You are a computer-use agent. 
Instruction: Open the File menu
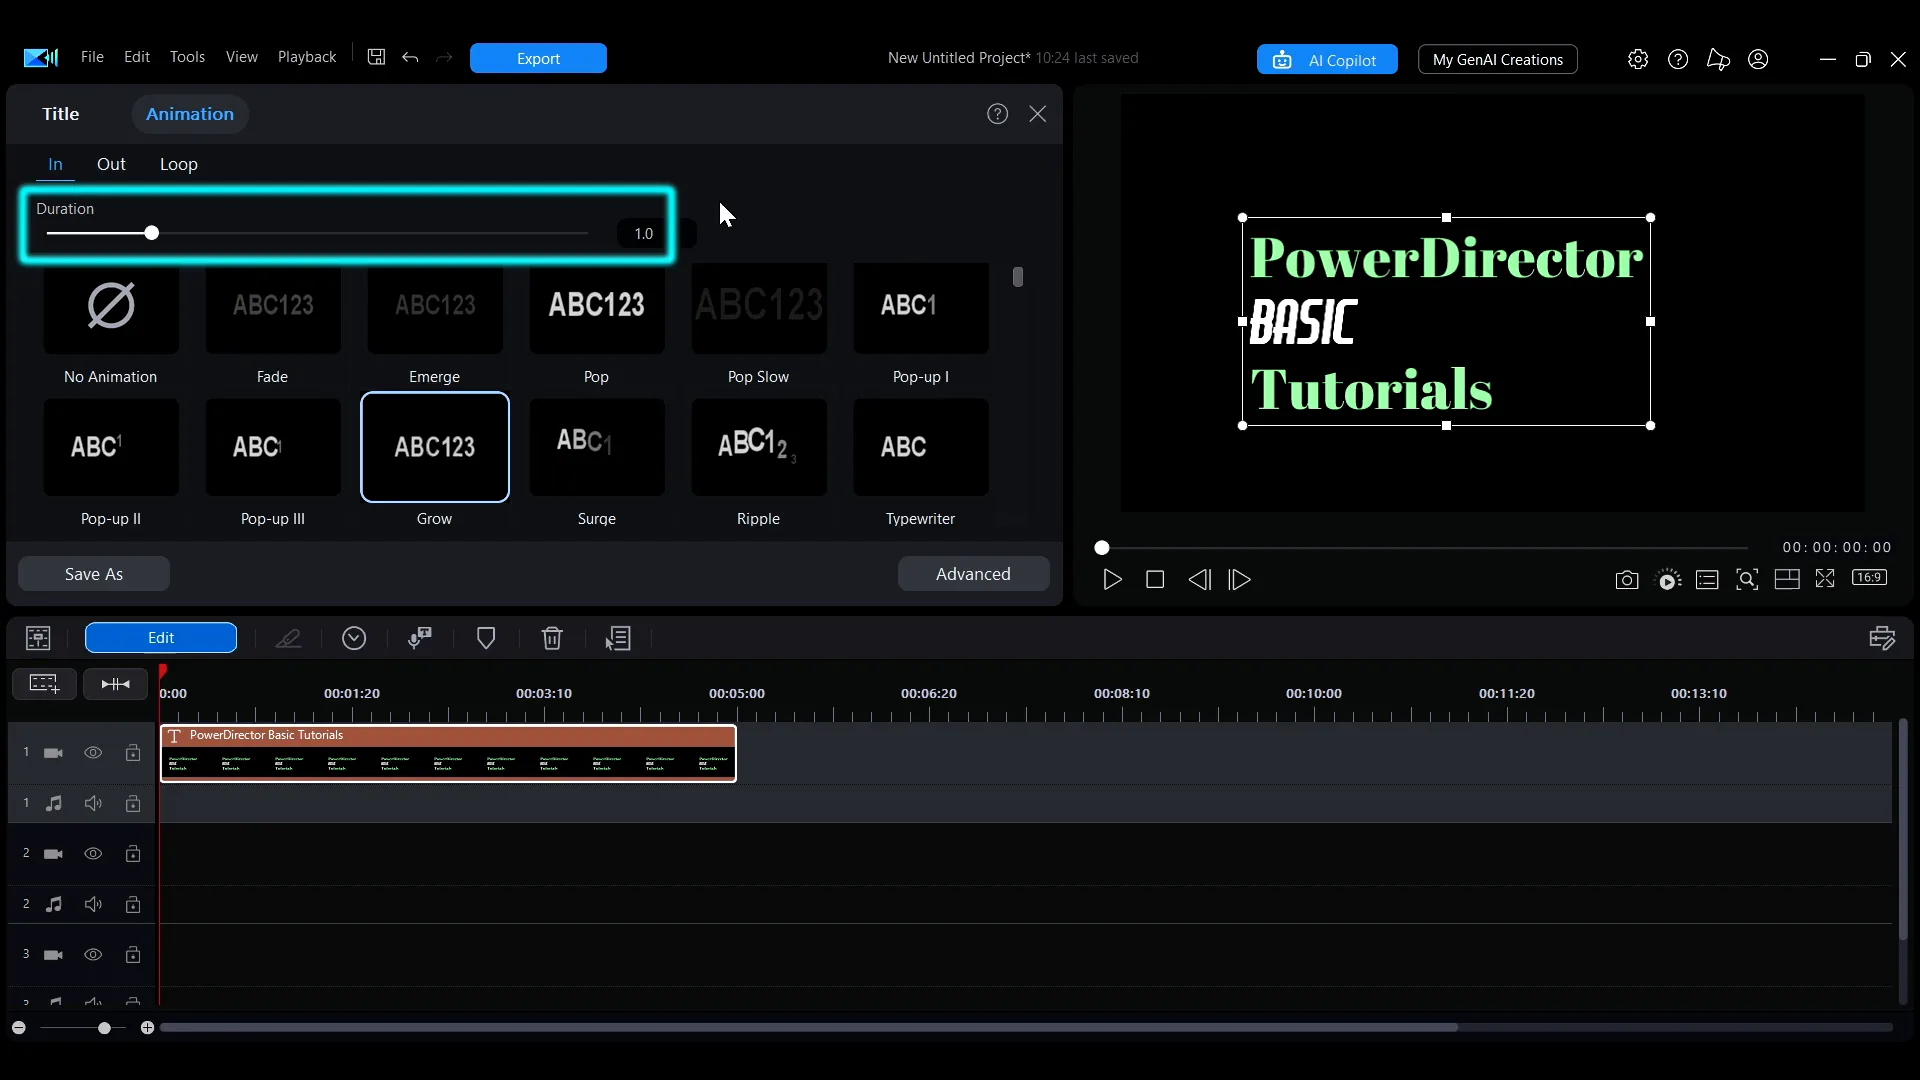pos(92,57)
